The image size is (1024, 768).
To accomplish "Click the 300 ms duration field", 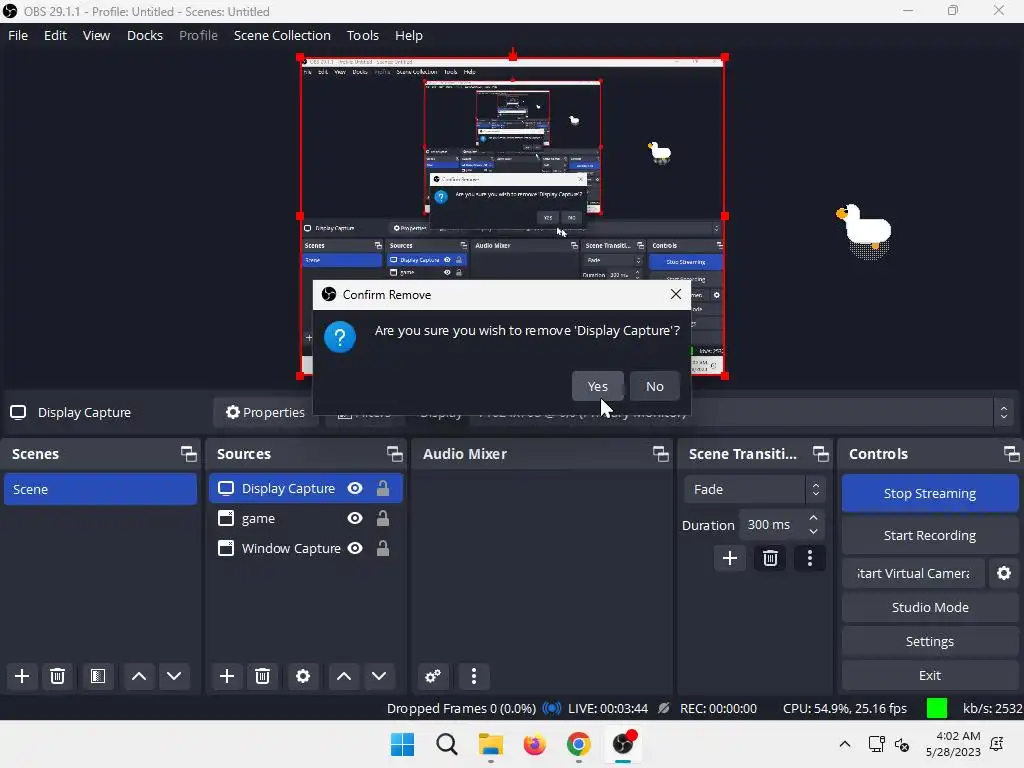I will coord(773,524).
